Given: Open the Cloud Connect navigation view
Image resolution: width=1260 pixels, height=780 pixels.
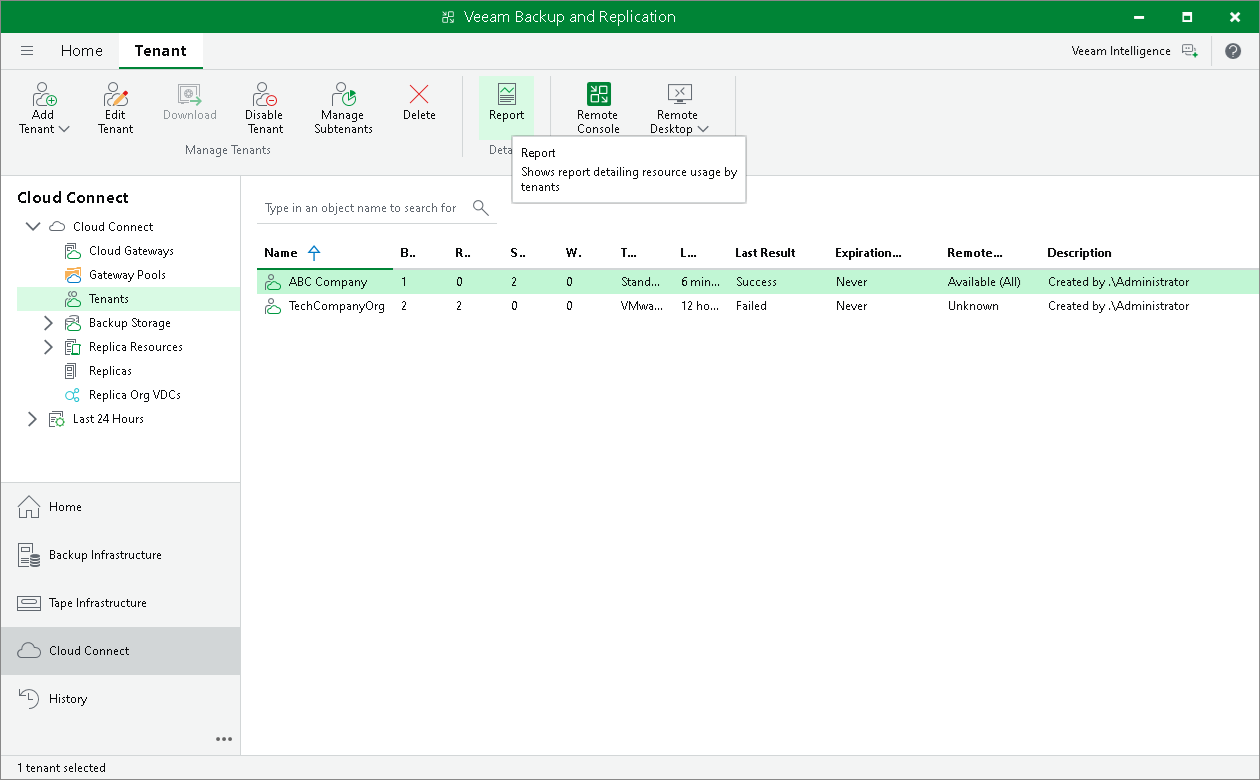Looking at the screenshot, I should coord(120,651).
